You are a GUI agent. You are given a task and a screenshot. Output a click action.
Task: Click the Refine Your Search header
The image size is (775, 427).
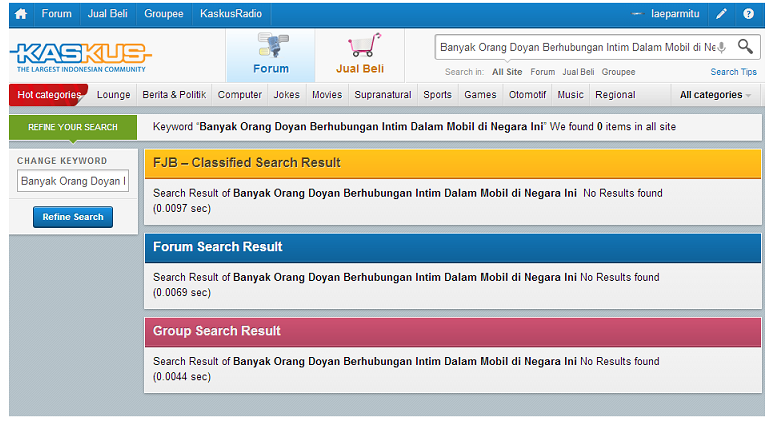[73, 128]
